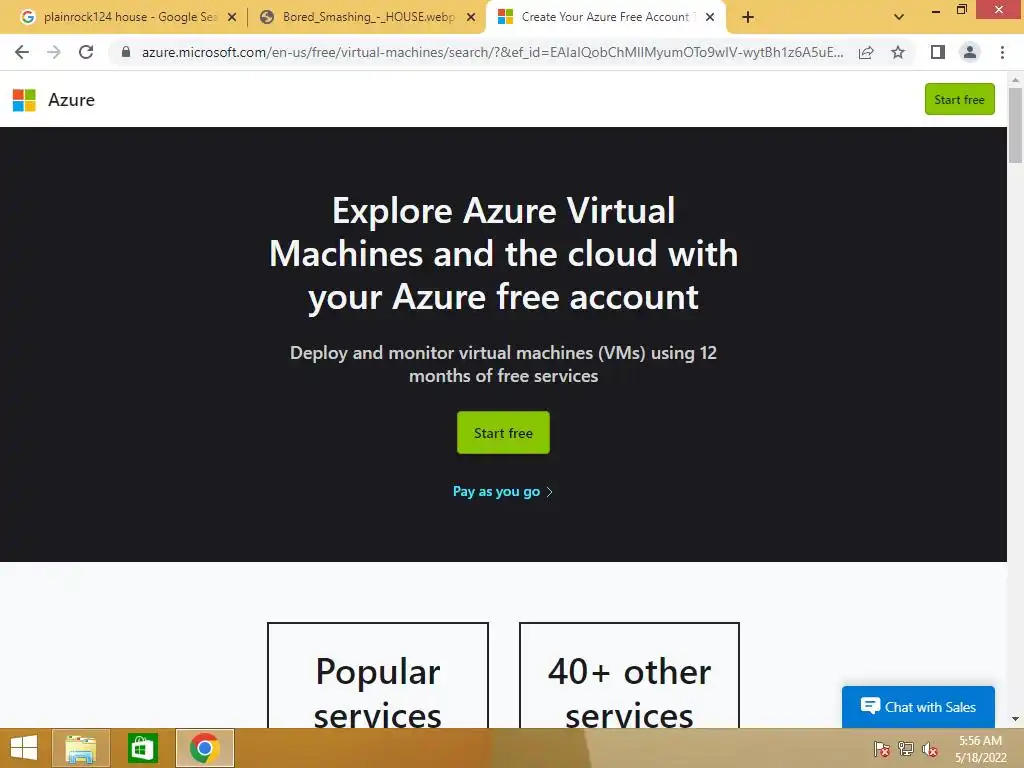The height and width of the screenshot is (768, 1024).
Task: Click Chrome icon in taskbar
Action: tap(204, 748)
